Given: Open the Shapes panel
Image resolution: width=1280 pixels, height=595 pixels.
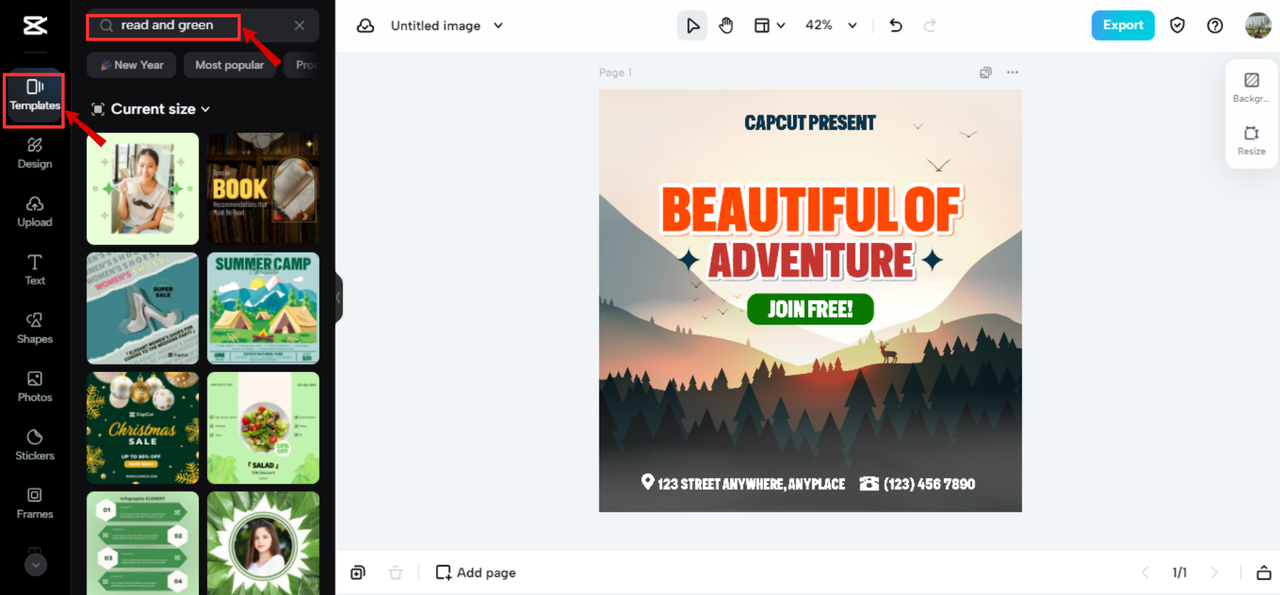Looking at the screenshot, I should 35,328.
